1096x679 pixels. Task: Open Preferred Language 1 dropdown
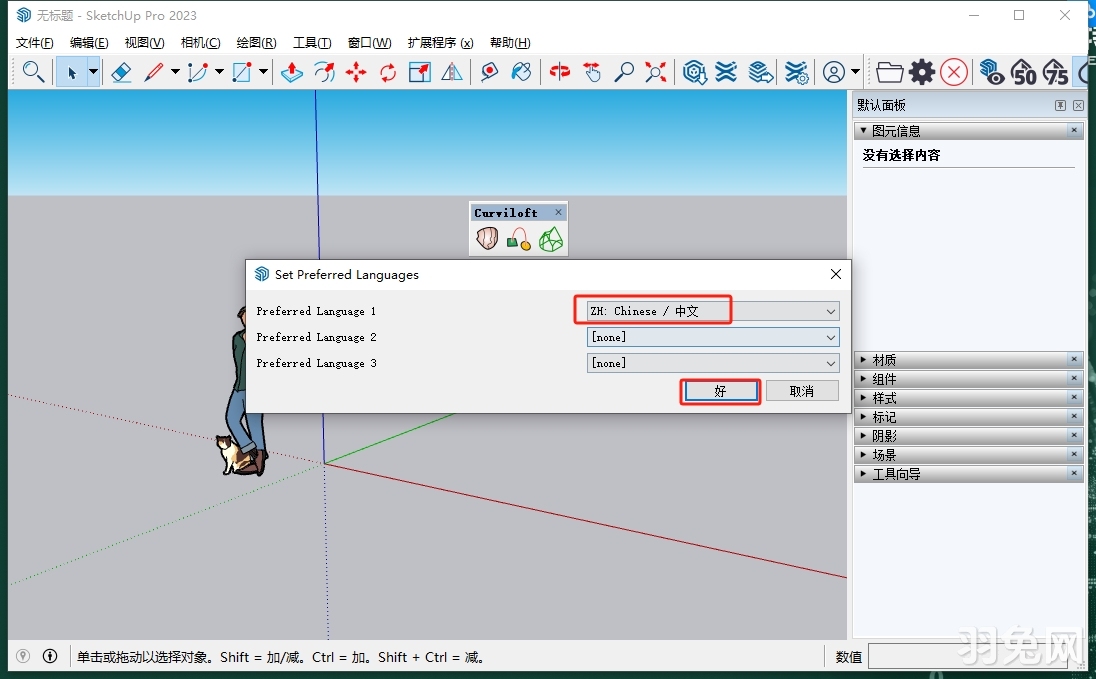pos(712,311)
